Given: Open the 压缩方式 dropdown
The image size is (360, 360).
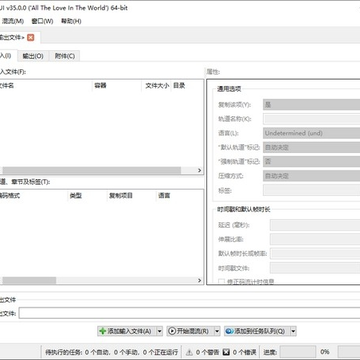Looking at the screenshot, I should [x=311, y=176].
